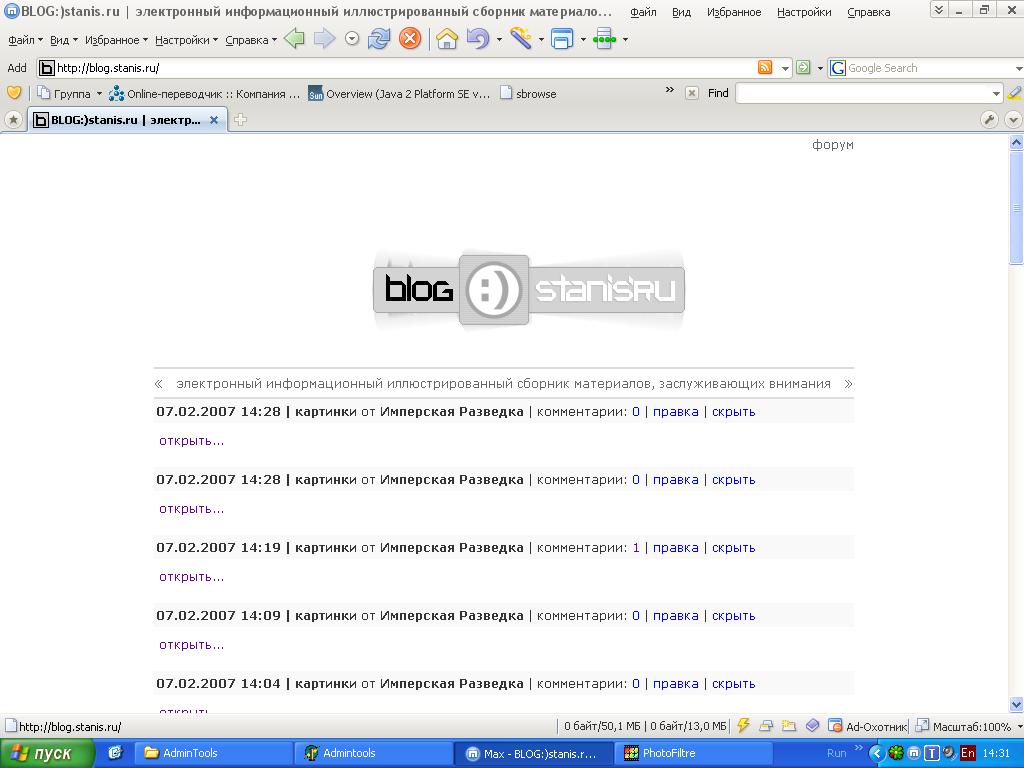Open the Избранное menu in toolbar
The width and height of the screenshot is (1024, 768).
(x=116, y=40)
